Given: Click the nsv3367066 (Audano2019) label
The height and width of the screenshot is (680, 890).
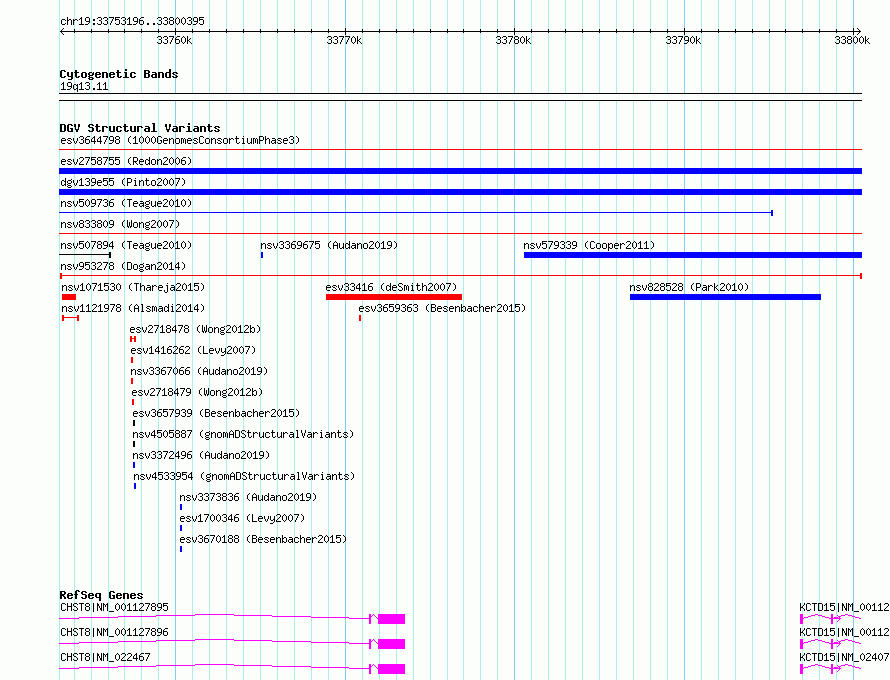Looking at the screenshot, I should (x=199, y=371).
